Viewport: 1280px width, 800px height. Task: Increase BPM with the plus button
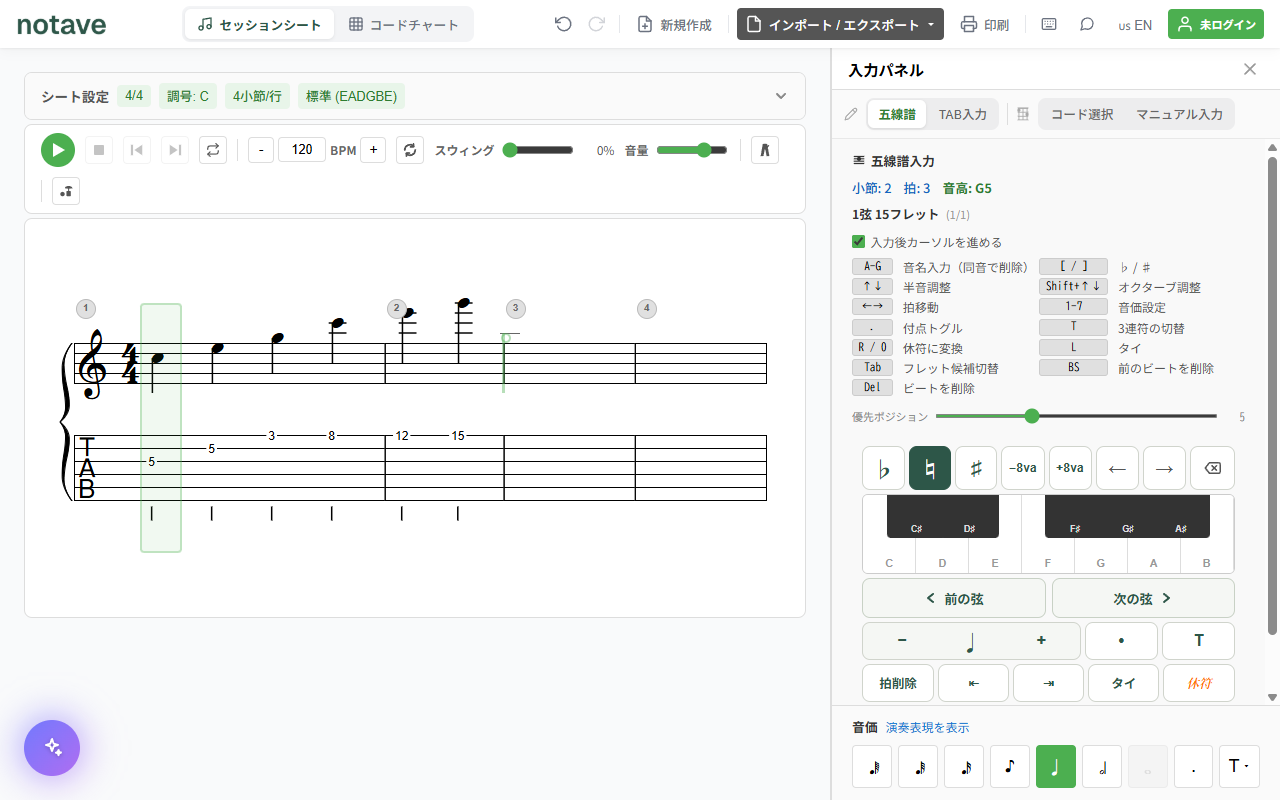[x=373, y=150]
